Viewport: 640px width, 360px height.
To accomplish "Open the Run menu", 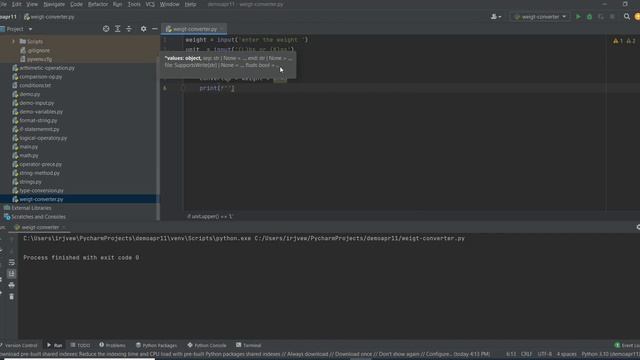I will click(118, 4).
